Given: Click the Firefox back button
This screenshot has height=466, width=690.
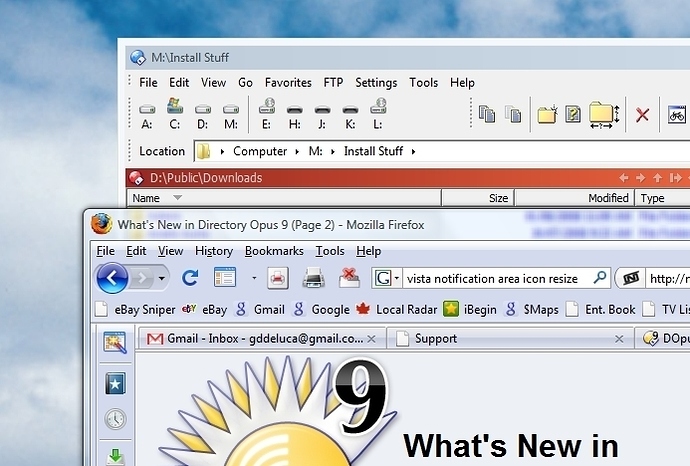Looking at the screenshot, I should tap(112, 278).
